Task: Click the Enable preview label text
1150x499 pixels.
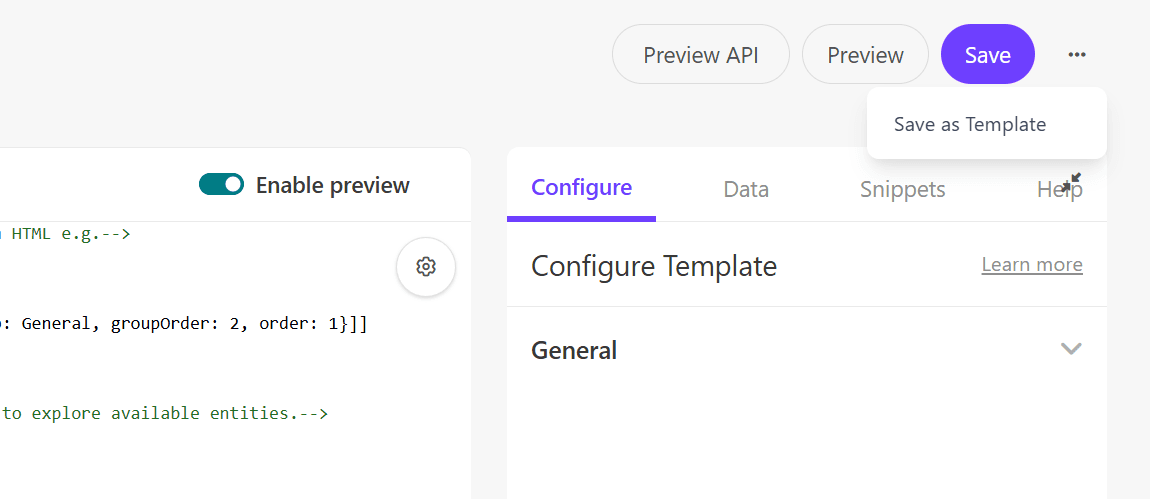Action: [332, 185]
